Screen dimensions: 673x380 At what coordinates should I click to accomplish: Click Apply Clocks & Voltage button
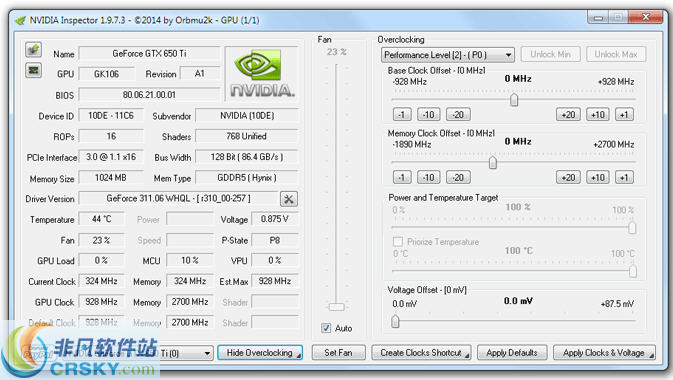(604, 353)
